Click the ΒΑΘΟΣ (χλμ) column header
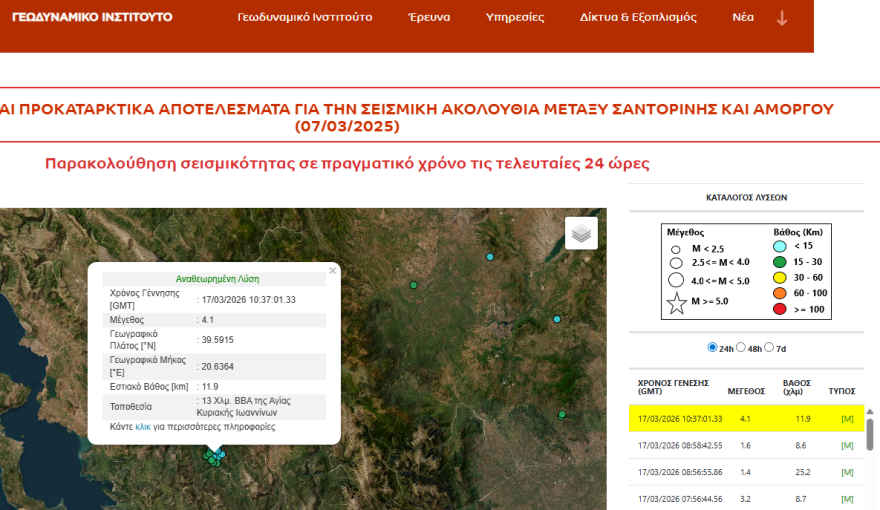Screen dimensions: 880x510 click(796, 387)
